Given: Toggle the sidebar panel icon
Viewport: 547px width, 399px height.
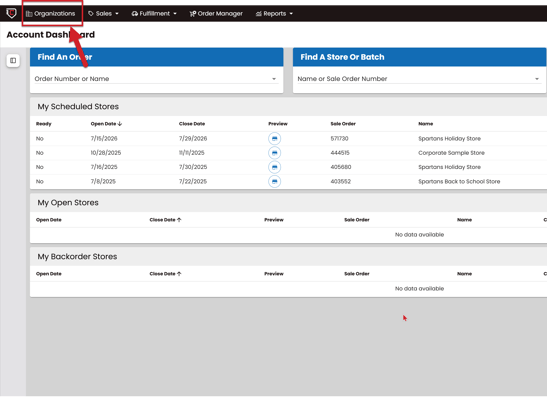Looking at the screenshot, I should pos(13,61).
